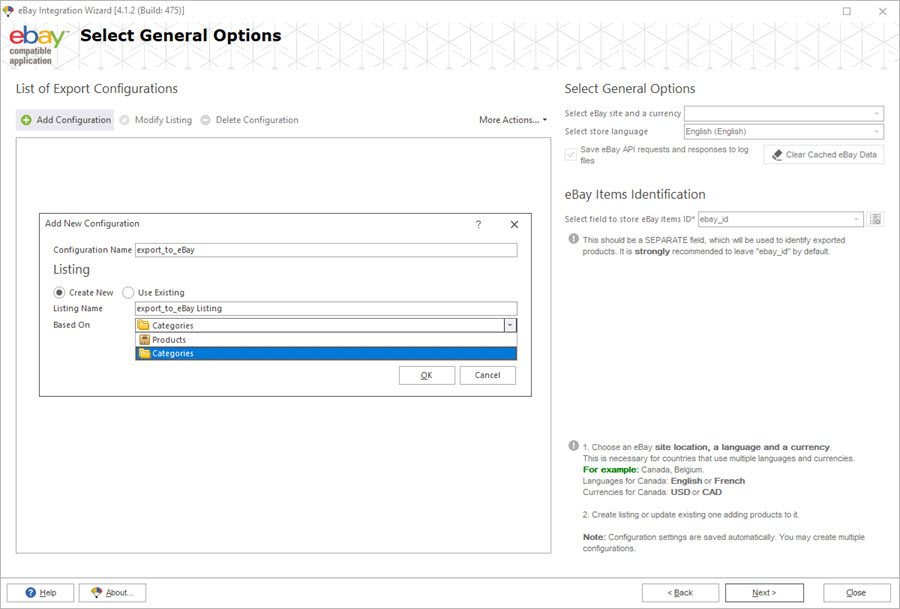Click the folder icon in Based On field

143,325
